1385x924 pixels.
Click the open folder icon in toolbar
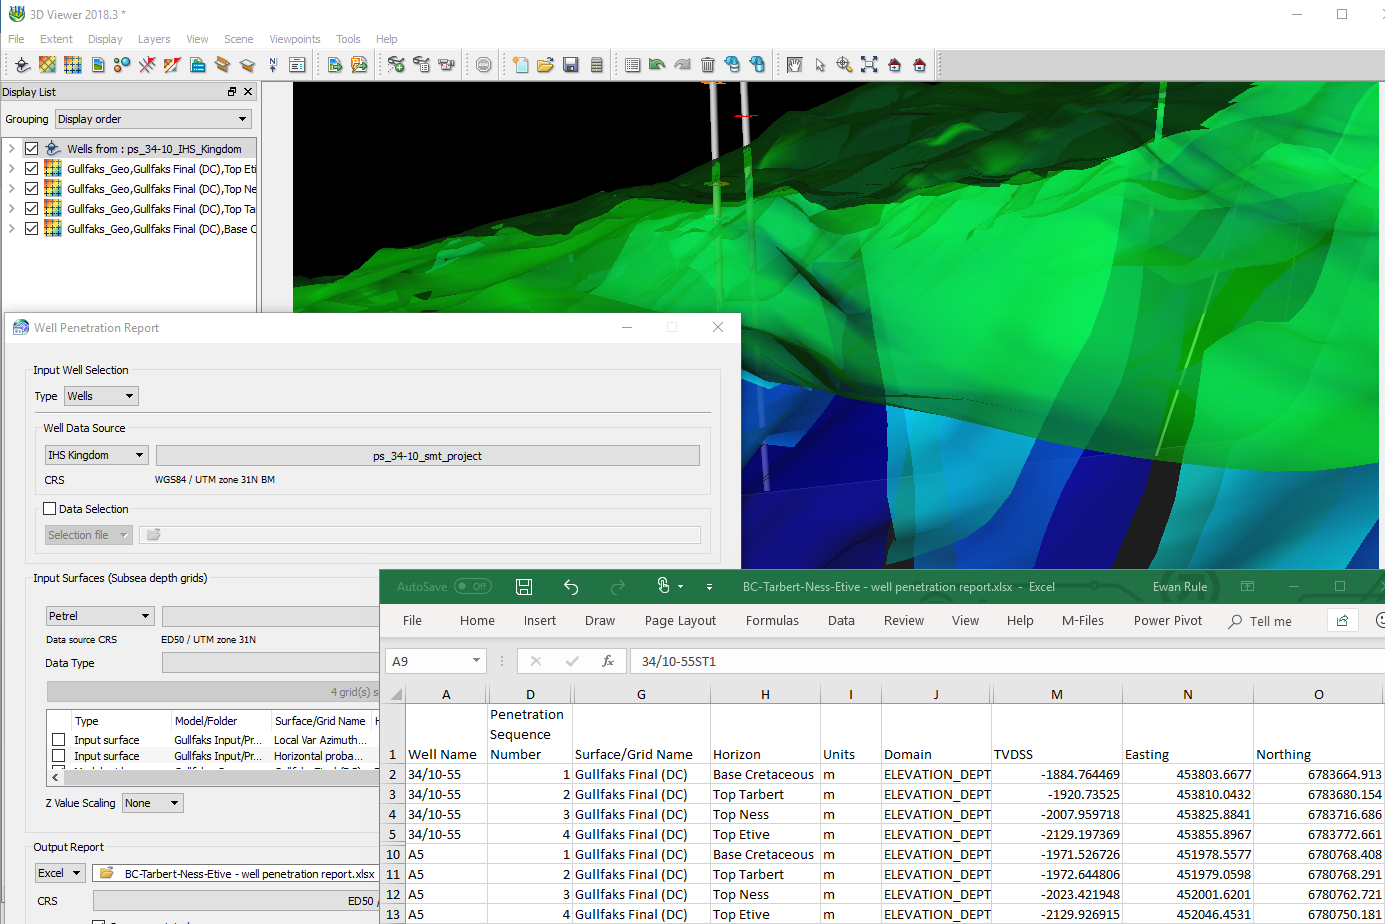click(545, 65)
